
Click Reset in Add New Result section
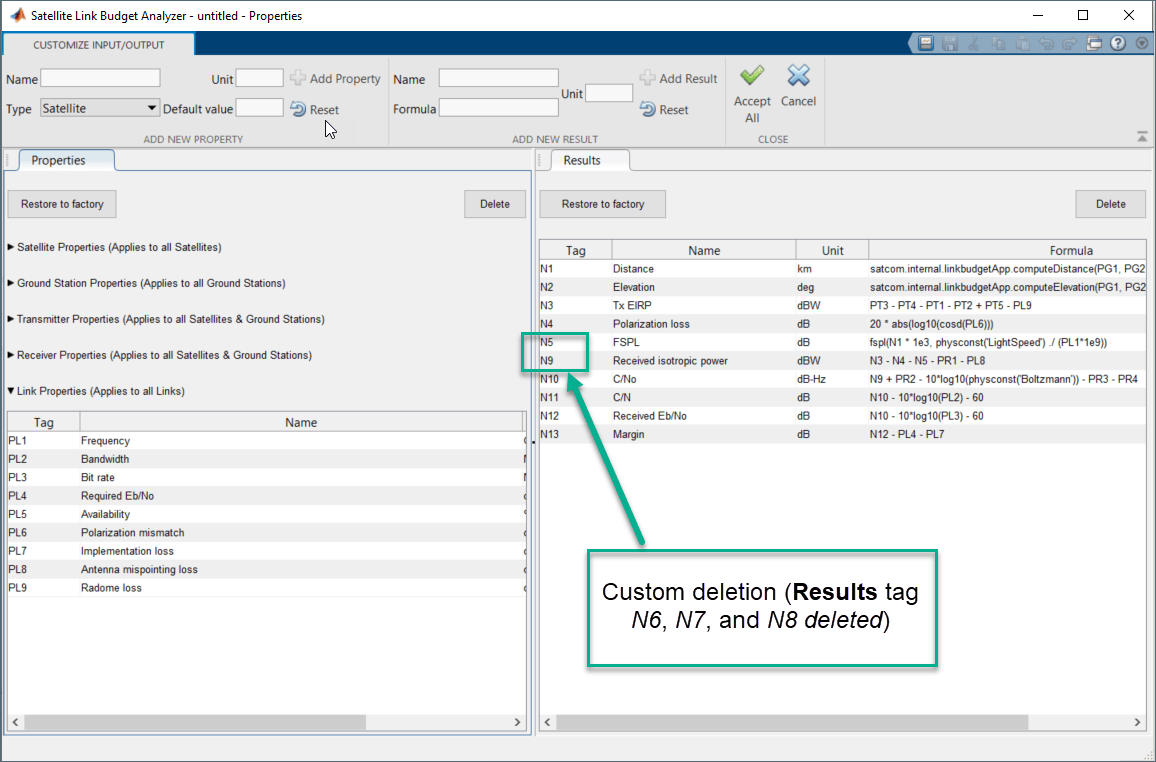coord(664,110)
